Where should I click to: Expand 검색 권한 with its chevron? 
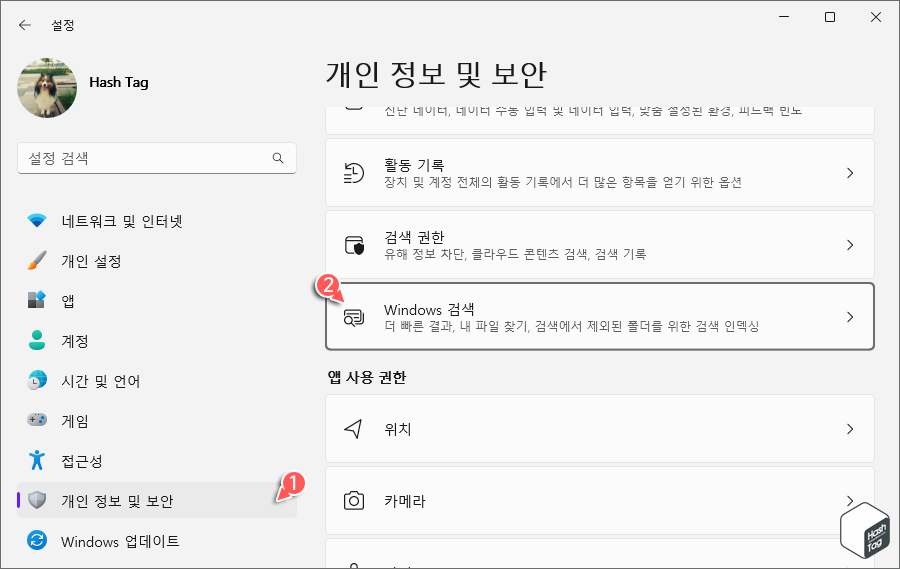pyautogui.click(x=850, y=245)
